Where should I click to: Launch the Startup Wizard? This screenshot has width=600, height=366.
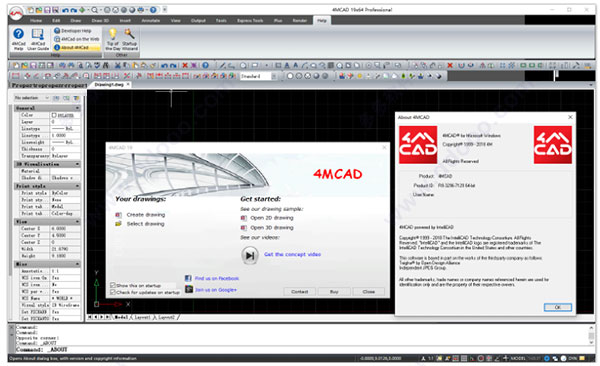coord(129,39)
